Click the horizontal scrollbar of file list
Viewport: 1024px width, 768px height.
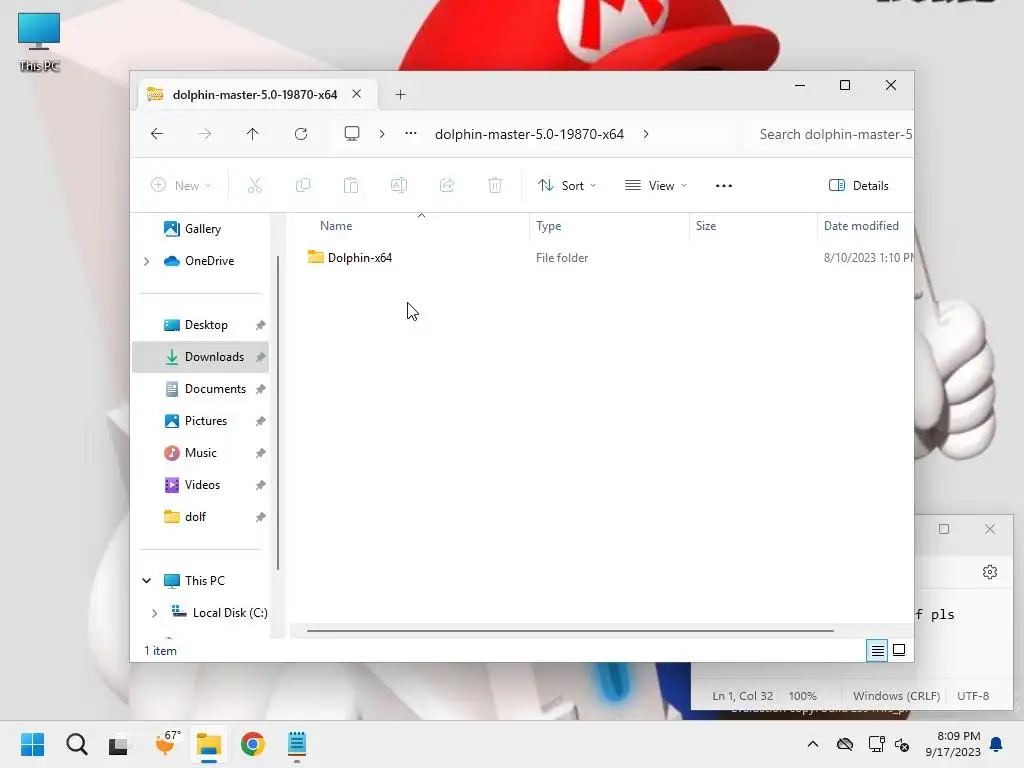(x=570, y=631)
